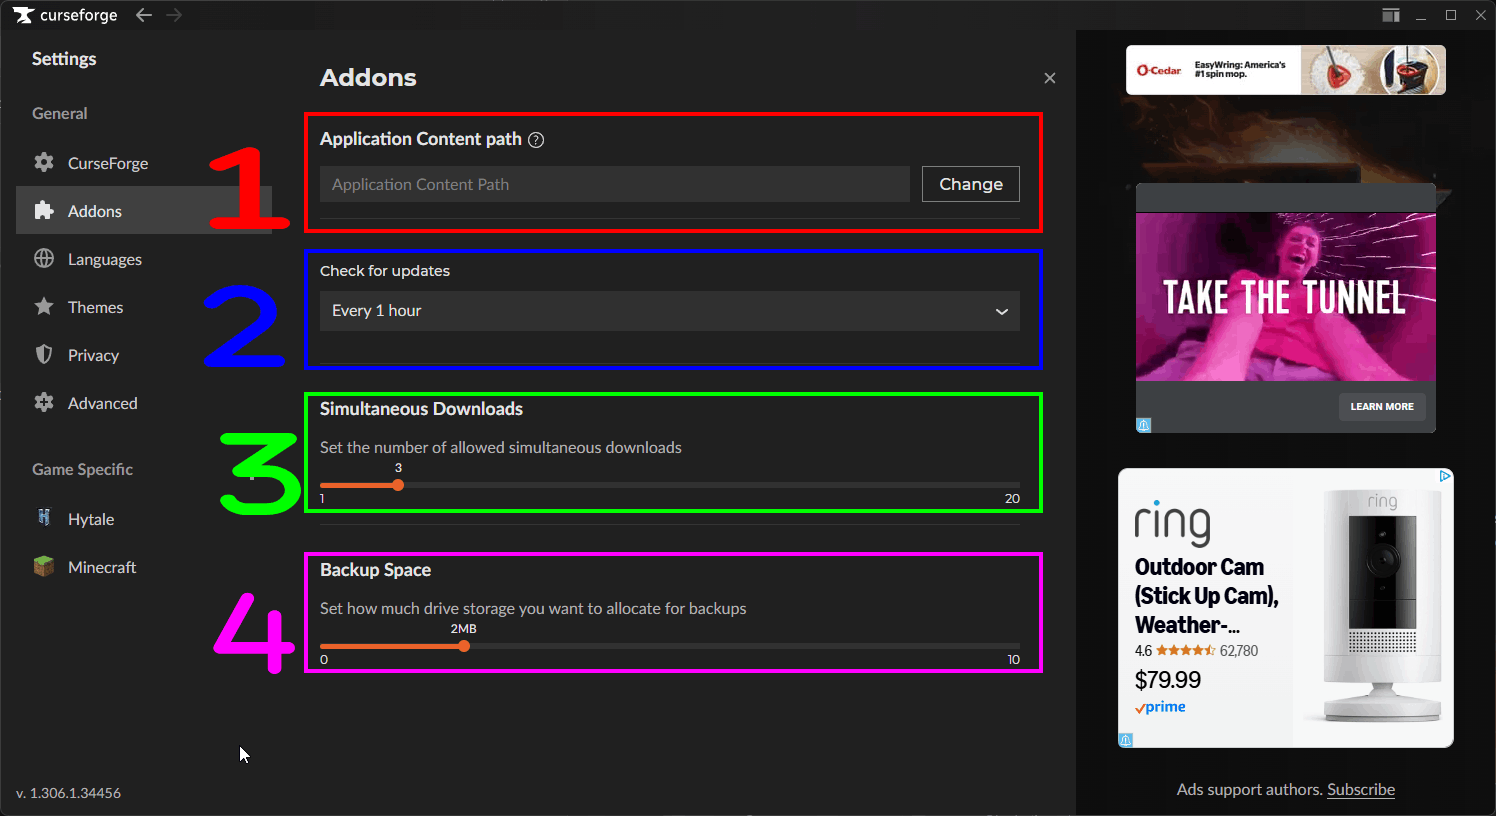
Task: Click the Backup Space slider handle
Action: (x=464, y=646)
